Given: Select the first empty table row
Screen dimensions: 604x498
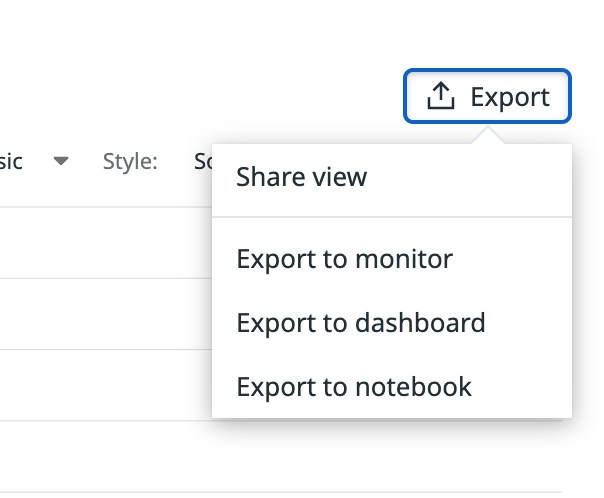Looking at the screenshot, I should [x=106, y=243].
